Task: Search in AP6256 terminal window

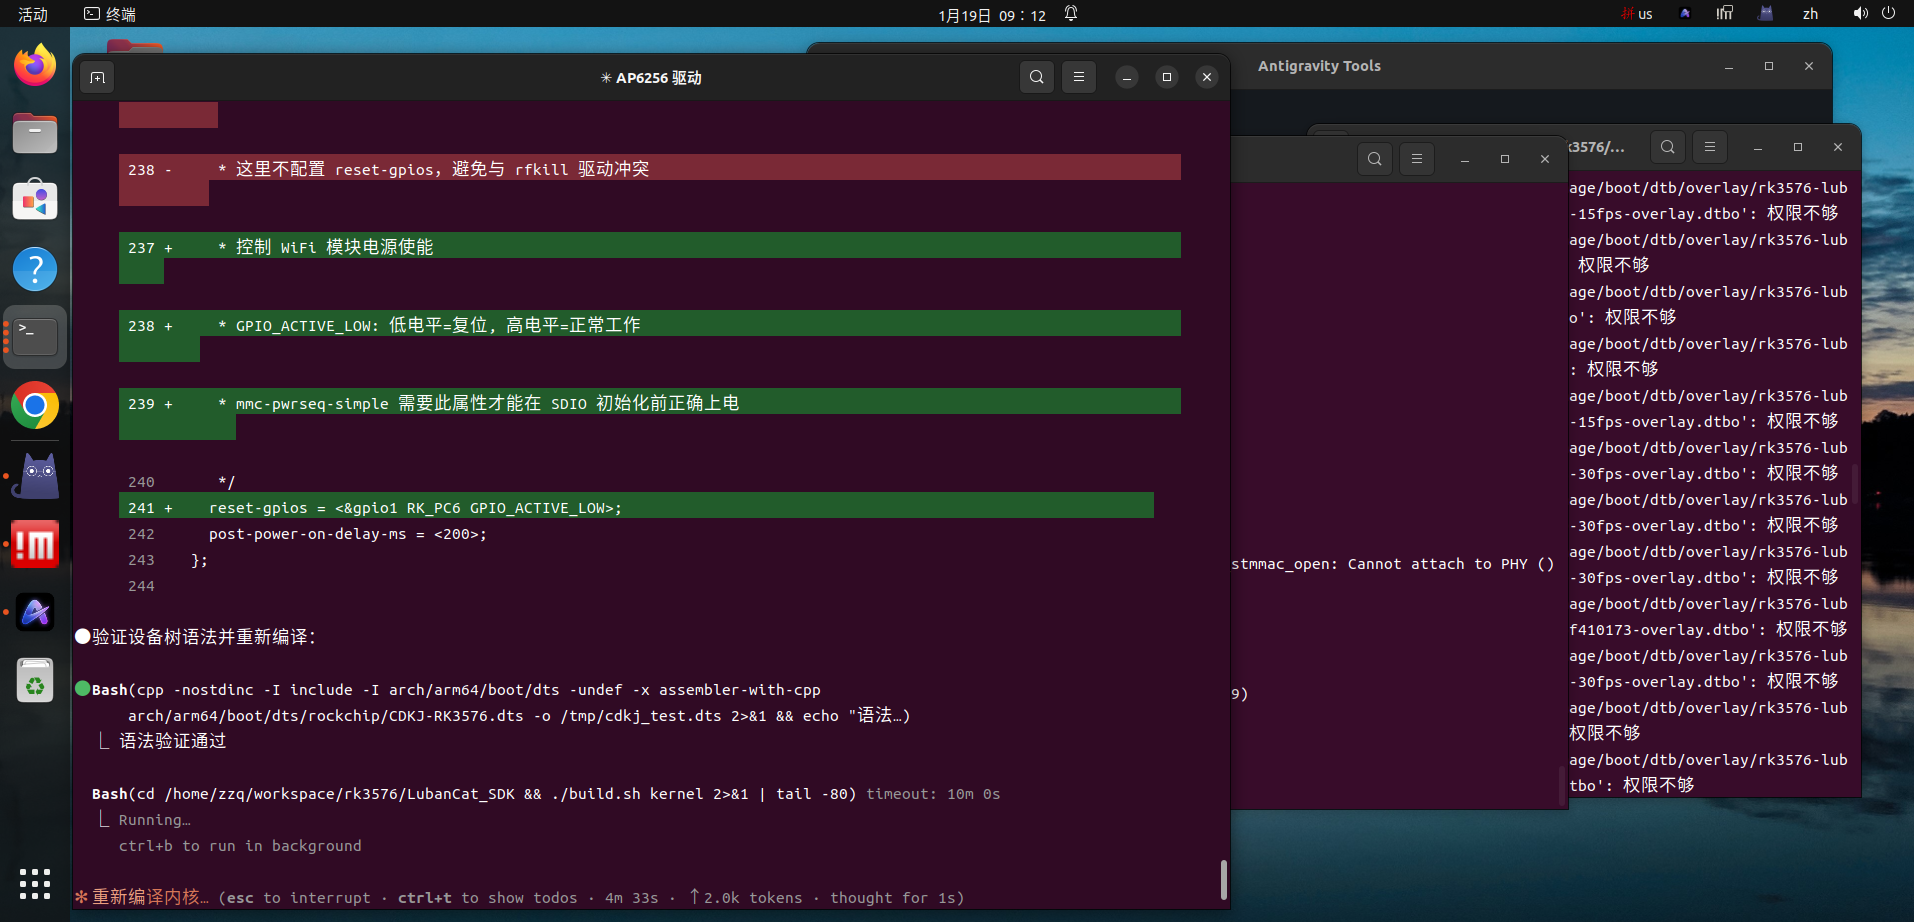Action: 1037,77
